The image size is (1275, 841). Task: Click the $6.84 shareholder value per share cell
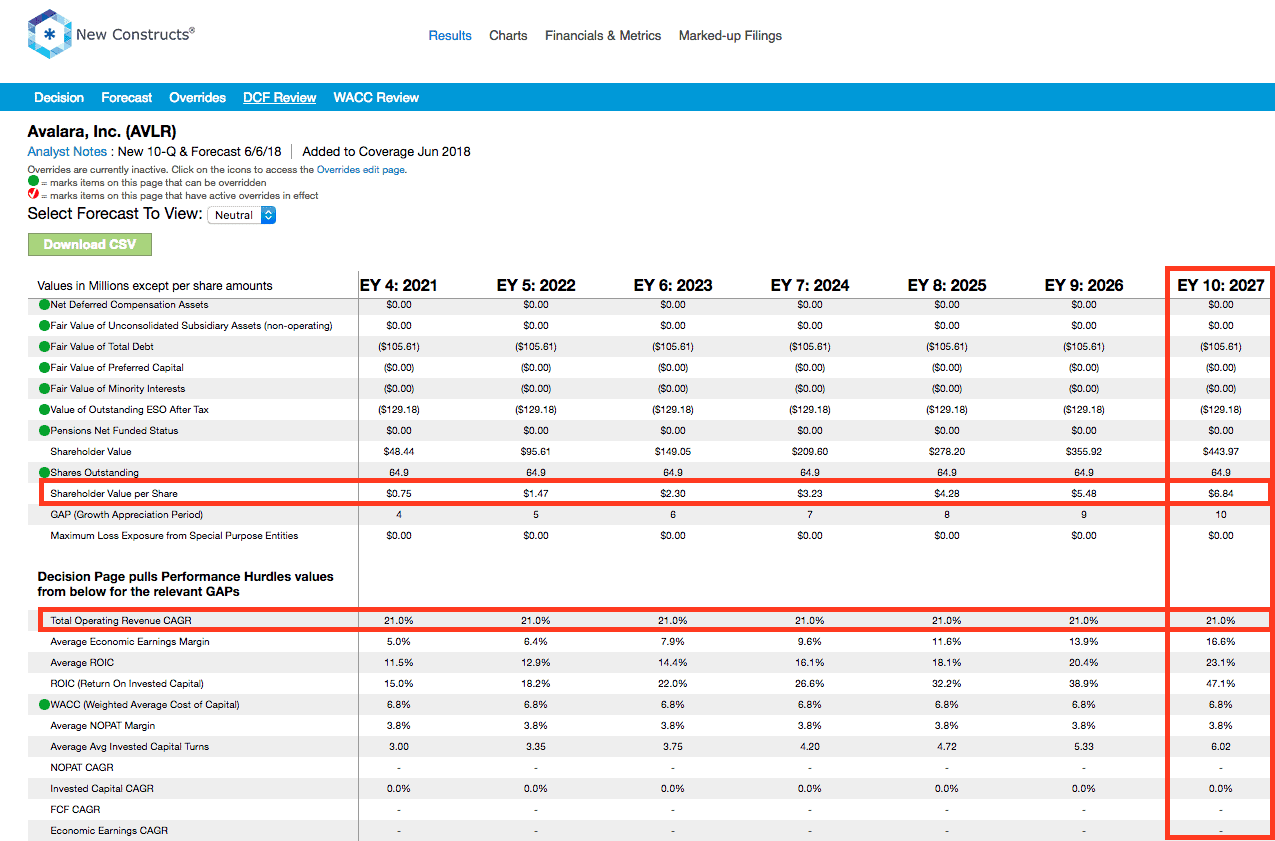pyautogui.click(x=1221, y=493)
